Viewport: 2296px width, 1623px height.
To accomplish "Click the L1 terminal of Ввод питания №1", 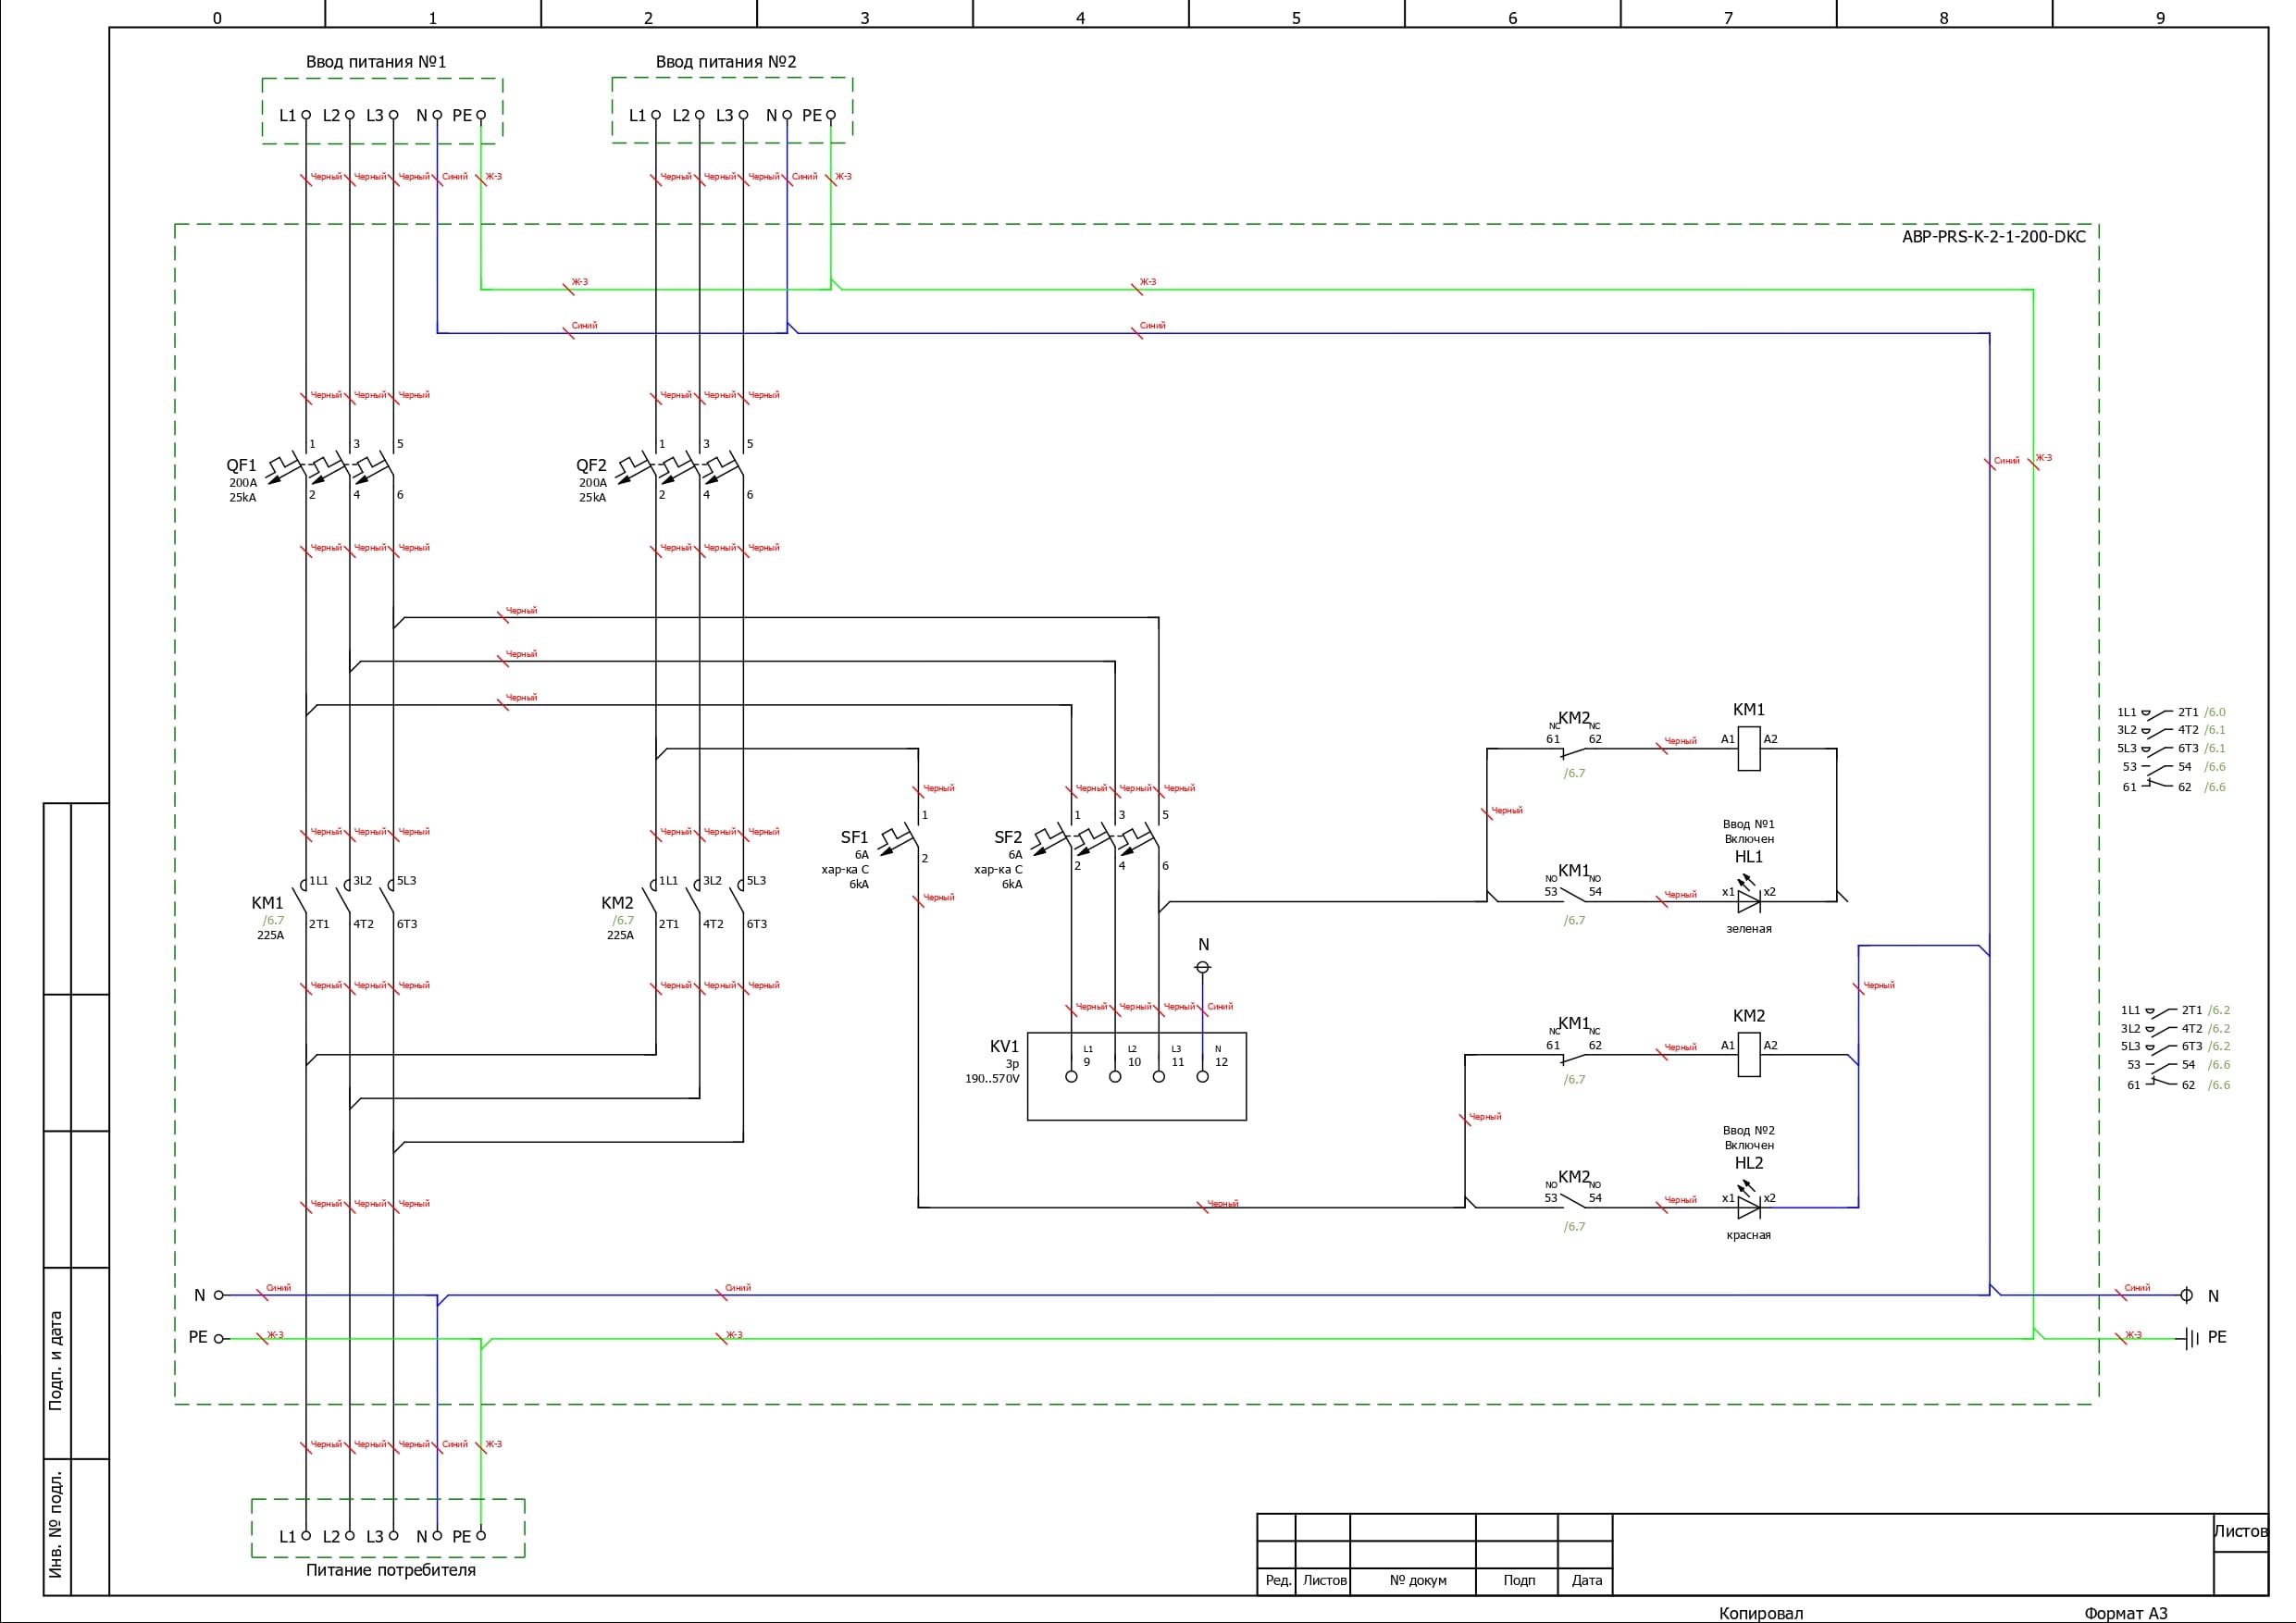I will pos(306,115).
